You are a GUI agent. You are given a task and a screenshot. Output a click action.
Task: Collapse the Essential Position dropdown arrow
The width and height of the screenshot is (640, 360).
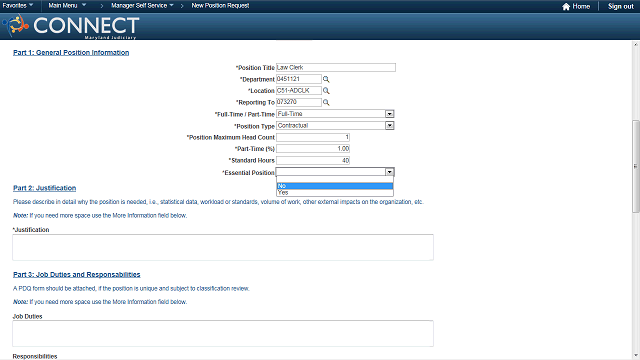click(389, 172)
